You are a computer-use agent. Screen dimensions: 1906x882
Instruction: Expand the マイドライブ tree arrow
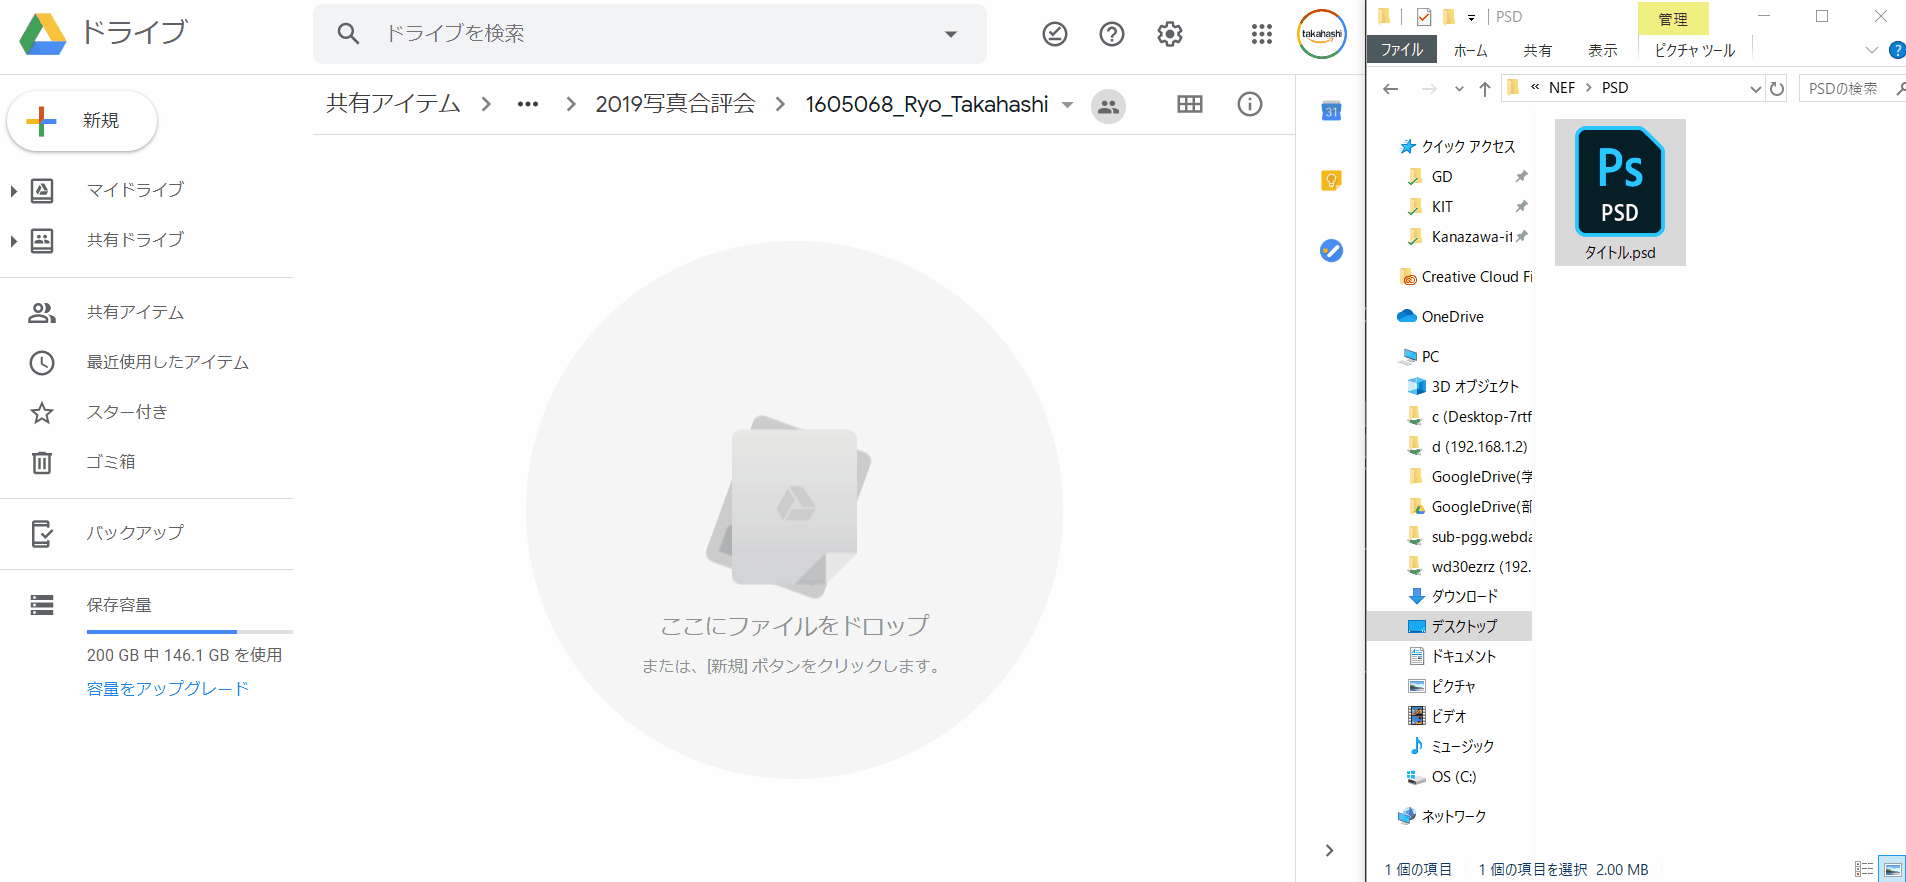14,190
